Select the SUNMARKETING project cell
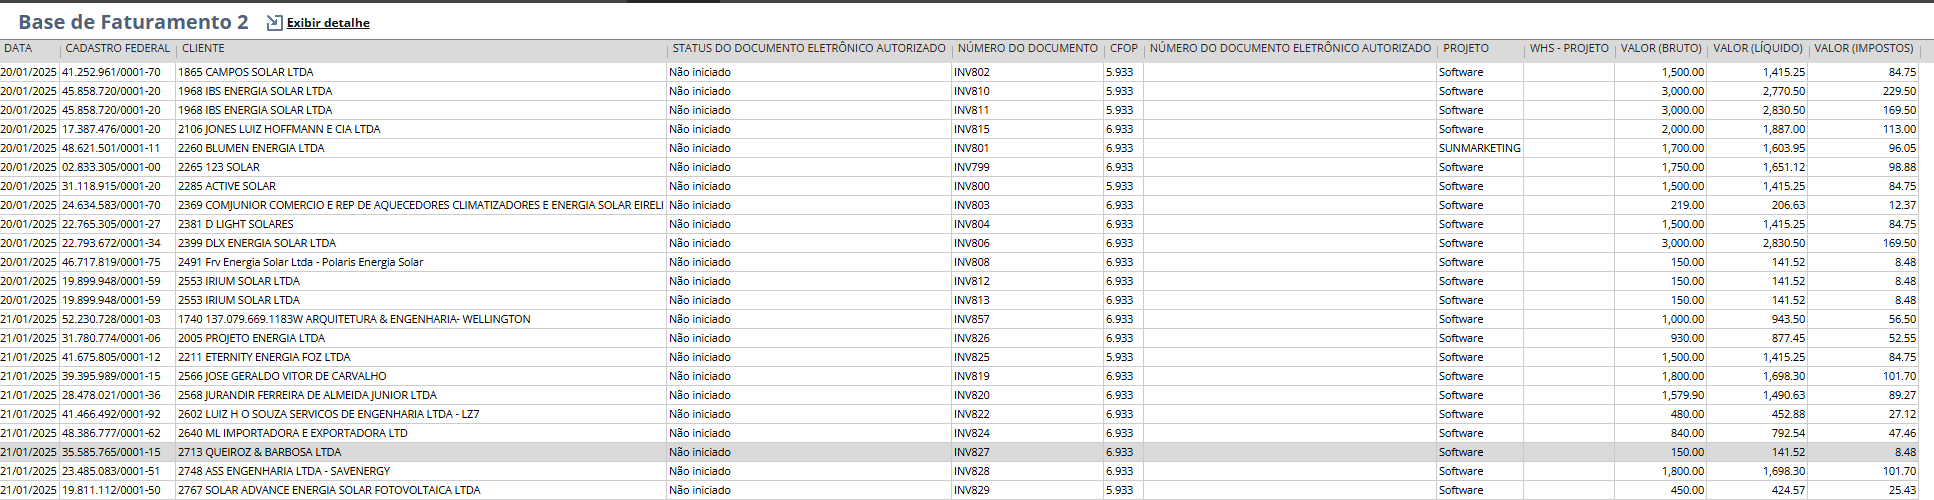The height and width of the screenshot is (500, 1934). (1479, 148)
